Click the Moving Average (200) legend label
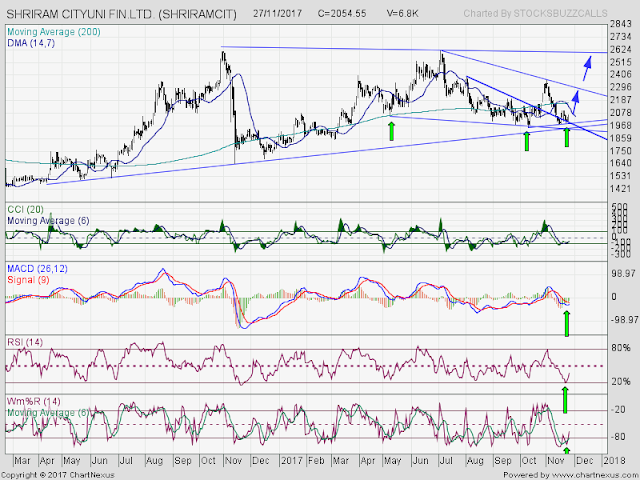The width and height of the screenshot is (640, 480). (53, 32)
